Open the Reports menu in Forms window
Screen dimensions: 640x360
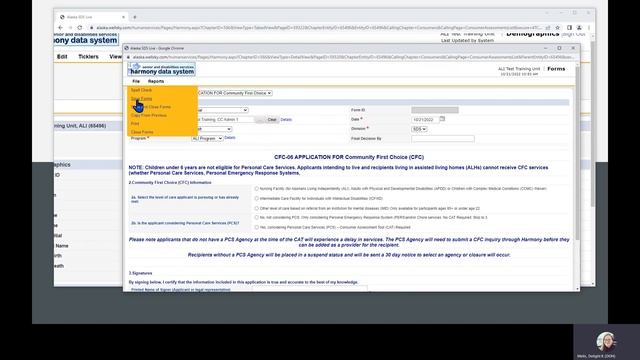(x=156, y=81)
